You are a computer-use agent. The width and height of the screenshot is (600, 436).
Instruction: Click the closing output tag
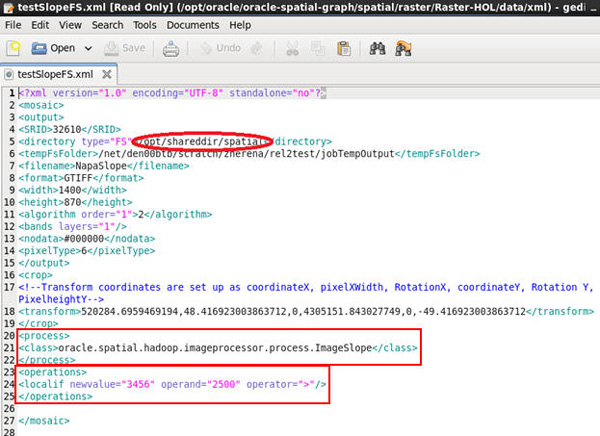click(44, 263)
